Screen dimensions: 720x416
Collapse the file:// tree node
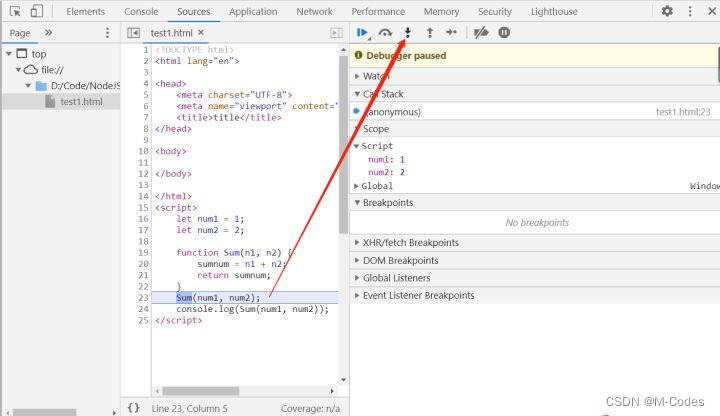(18, 70)
